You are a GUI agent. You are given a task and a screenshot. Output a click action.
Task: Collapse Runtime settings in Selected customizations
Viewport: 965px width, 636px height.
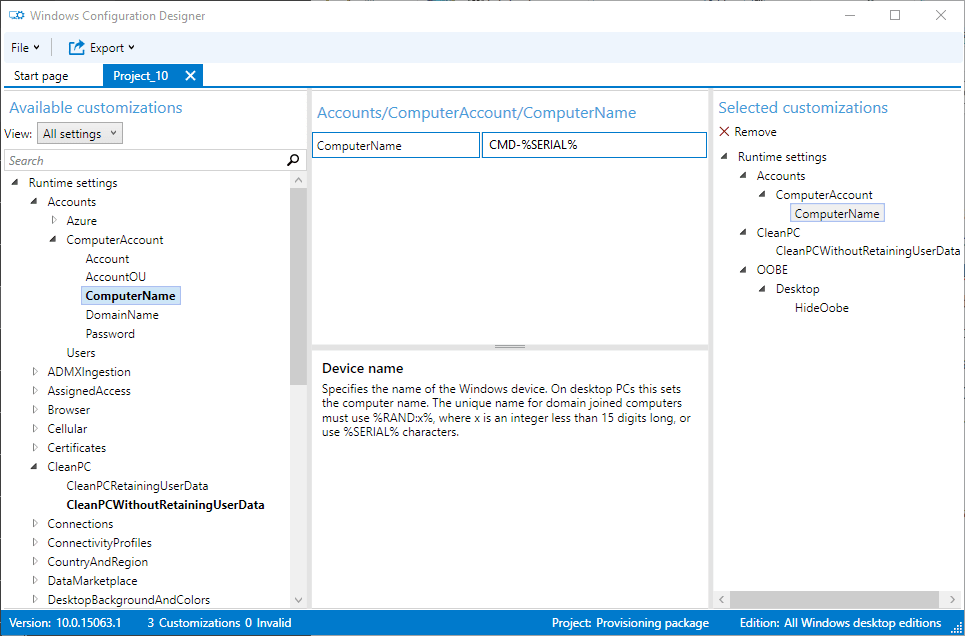pyautogui.click(x=724, y=156)
